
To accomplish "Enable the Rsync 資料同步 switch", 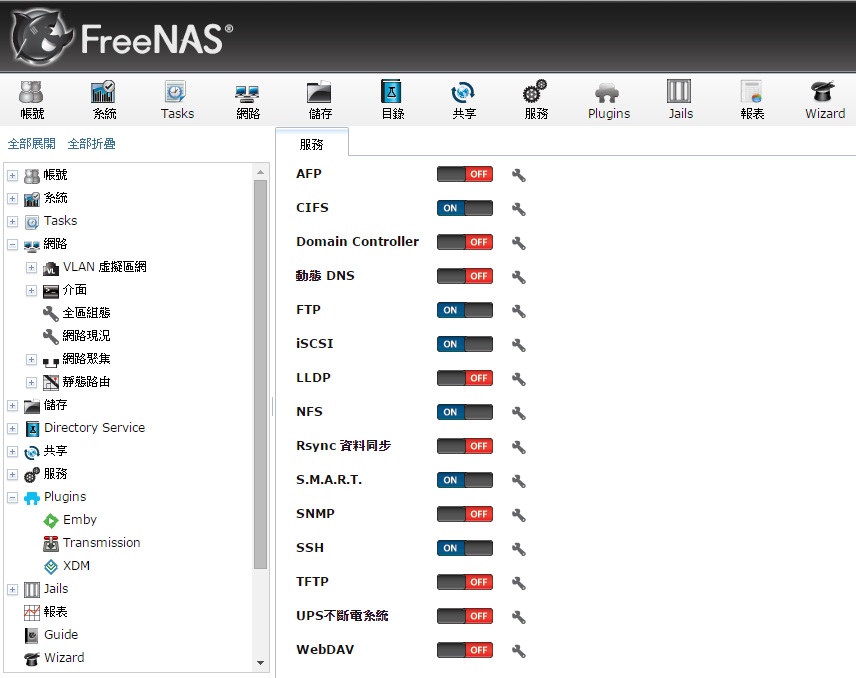I will click(465, 446).
